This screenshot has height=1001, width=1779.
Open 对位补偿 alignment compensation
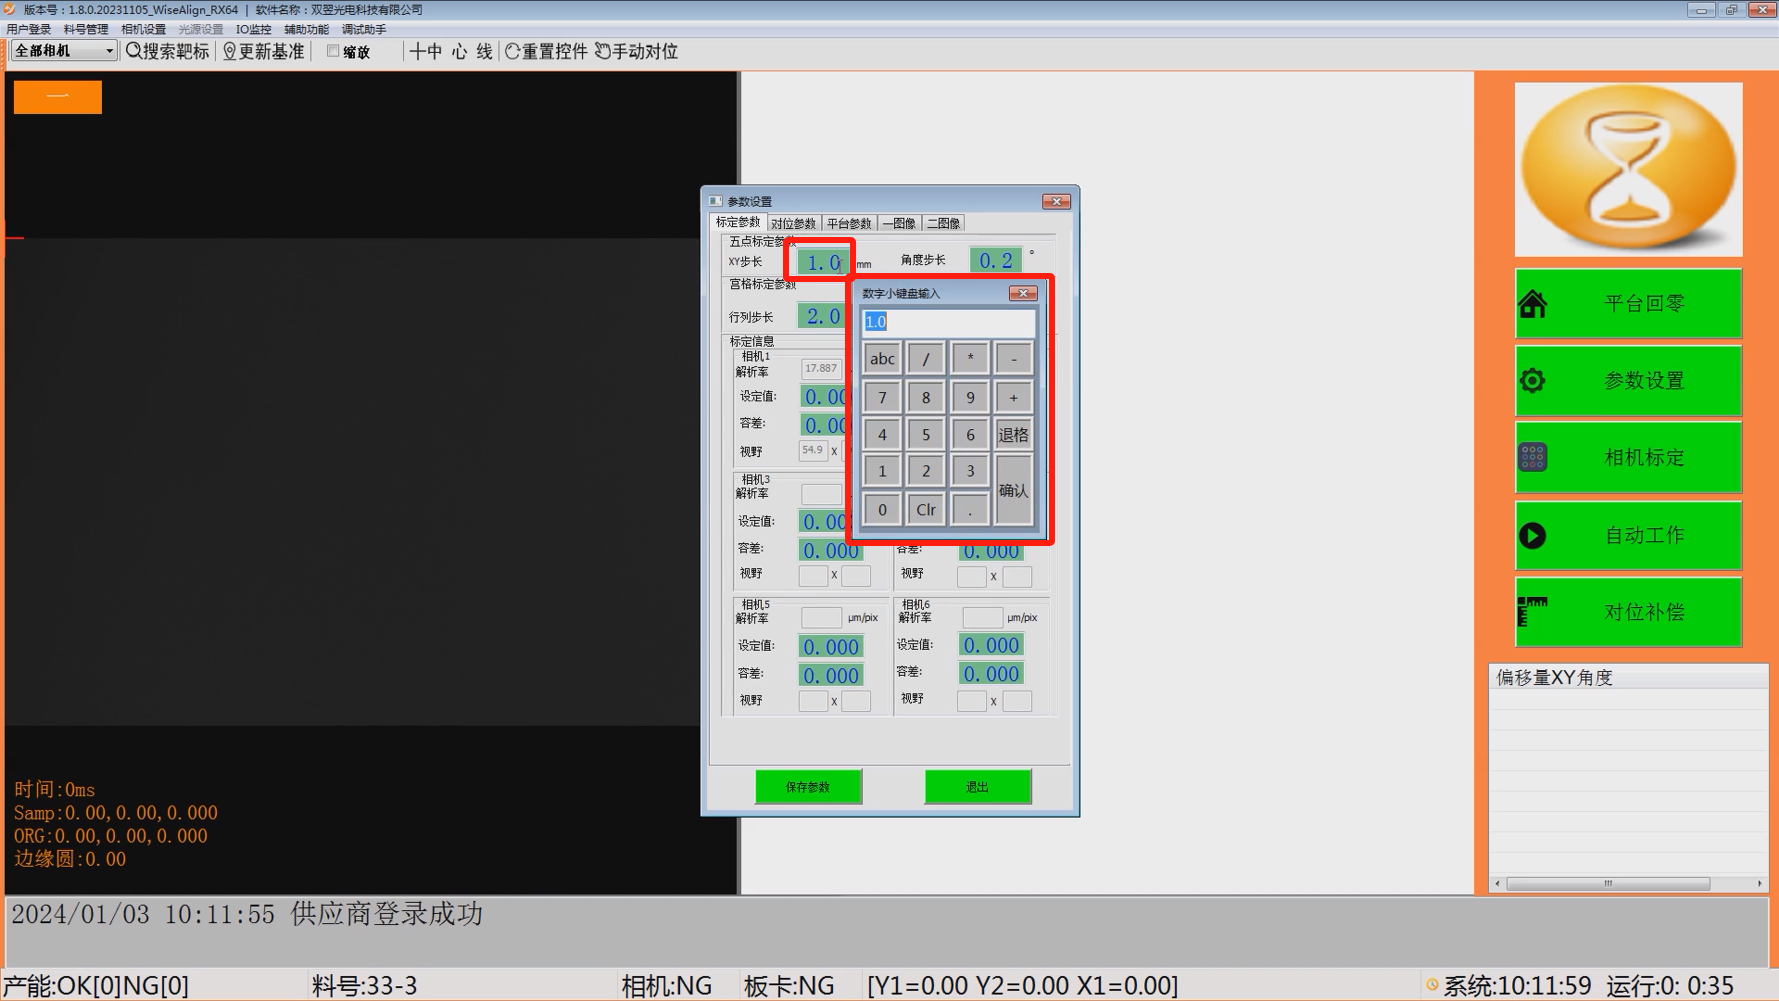(x=1628, y=612)
